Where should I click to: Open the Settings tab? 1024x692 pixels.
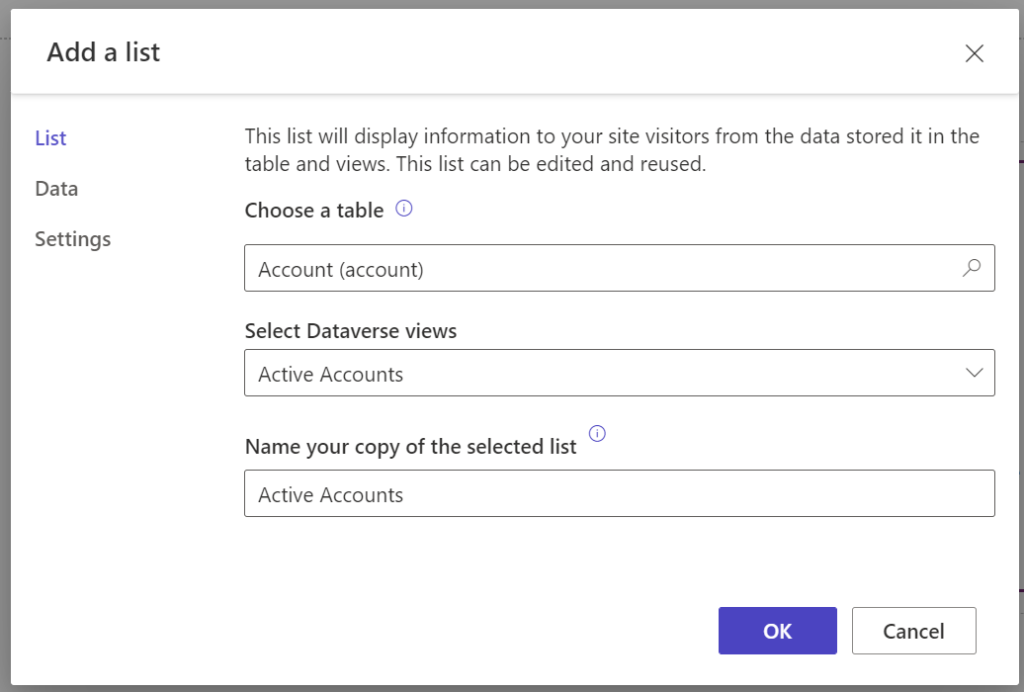(72, 239)
